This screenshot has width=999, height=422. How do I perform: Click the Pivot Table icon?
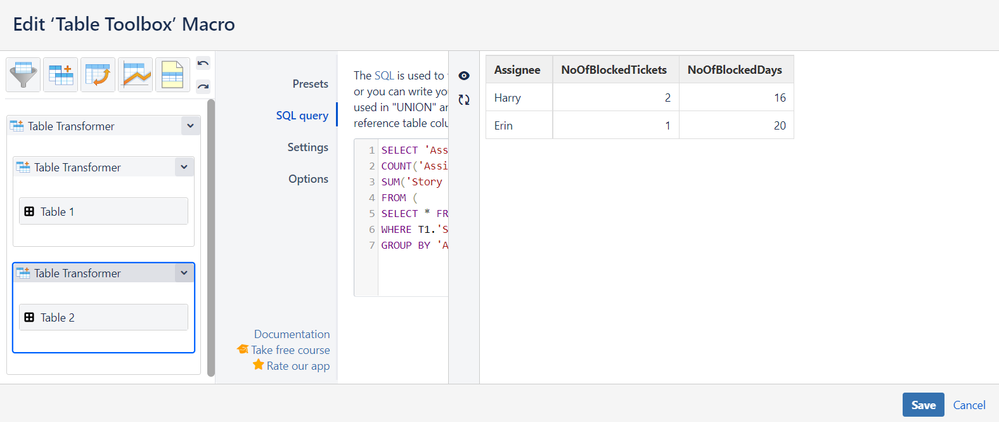[62, 74]
